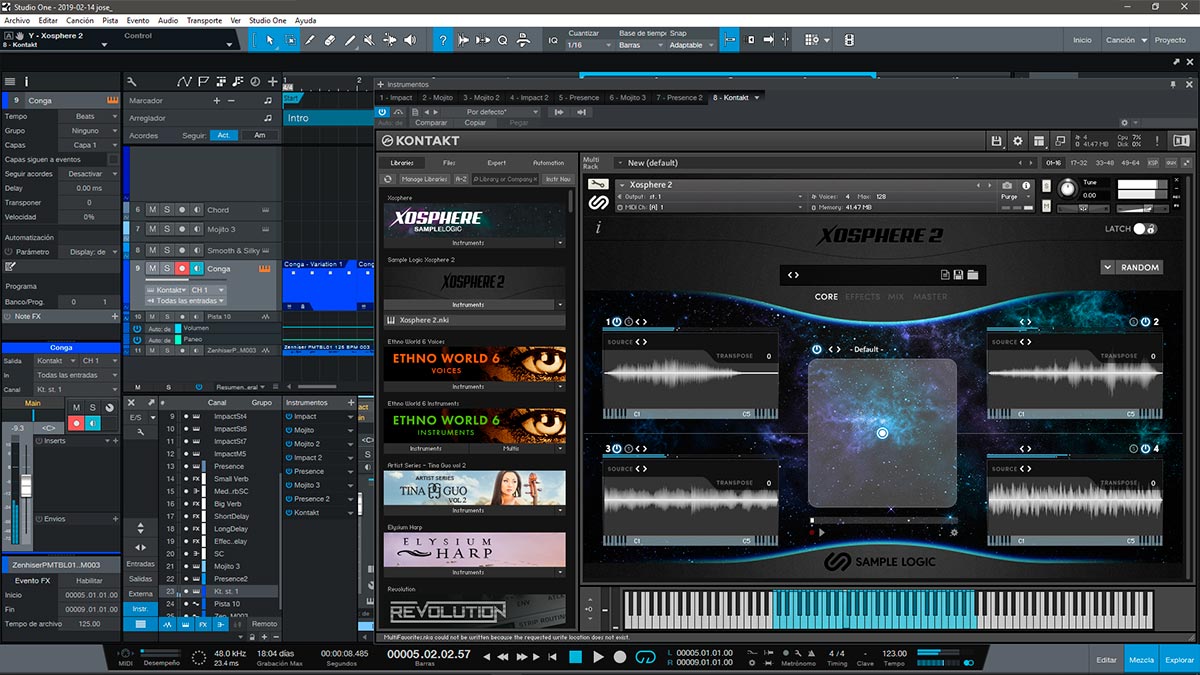Open Ethno World 6 Voices library thumbnail
Viewport: 1200px width, 675px height.
coord(474,363)
